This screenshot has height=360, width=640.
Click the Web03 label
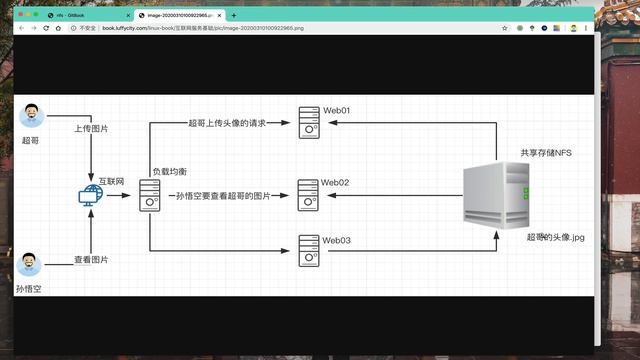(x=336, y=240)
